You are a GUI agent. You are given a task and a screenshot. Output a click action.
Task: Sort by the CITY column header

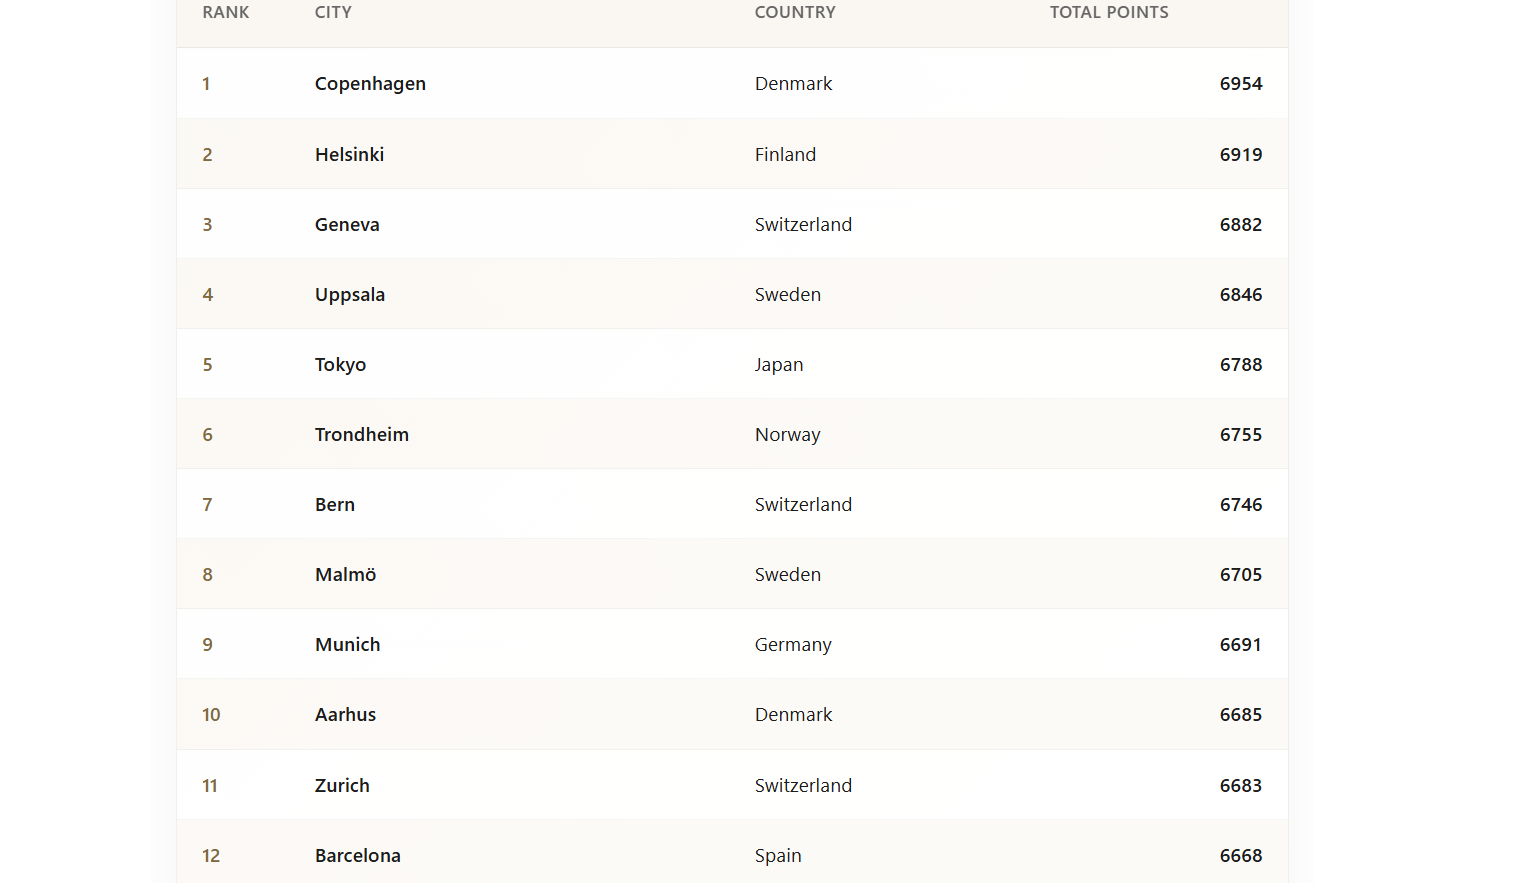pyautogui.click(x=333, y=12)
